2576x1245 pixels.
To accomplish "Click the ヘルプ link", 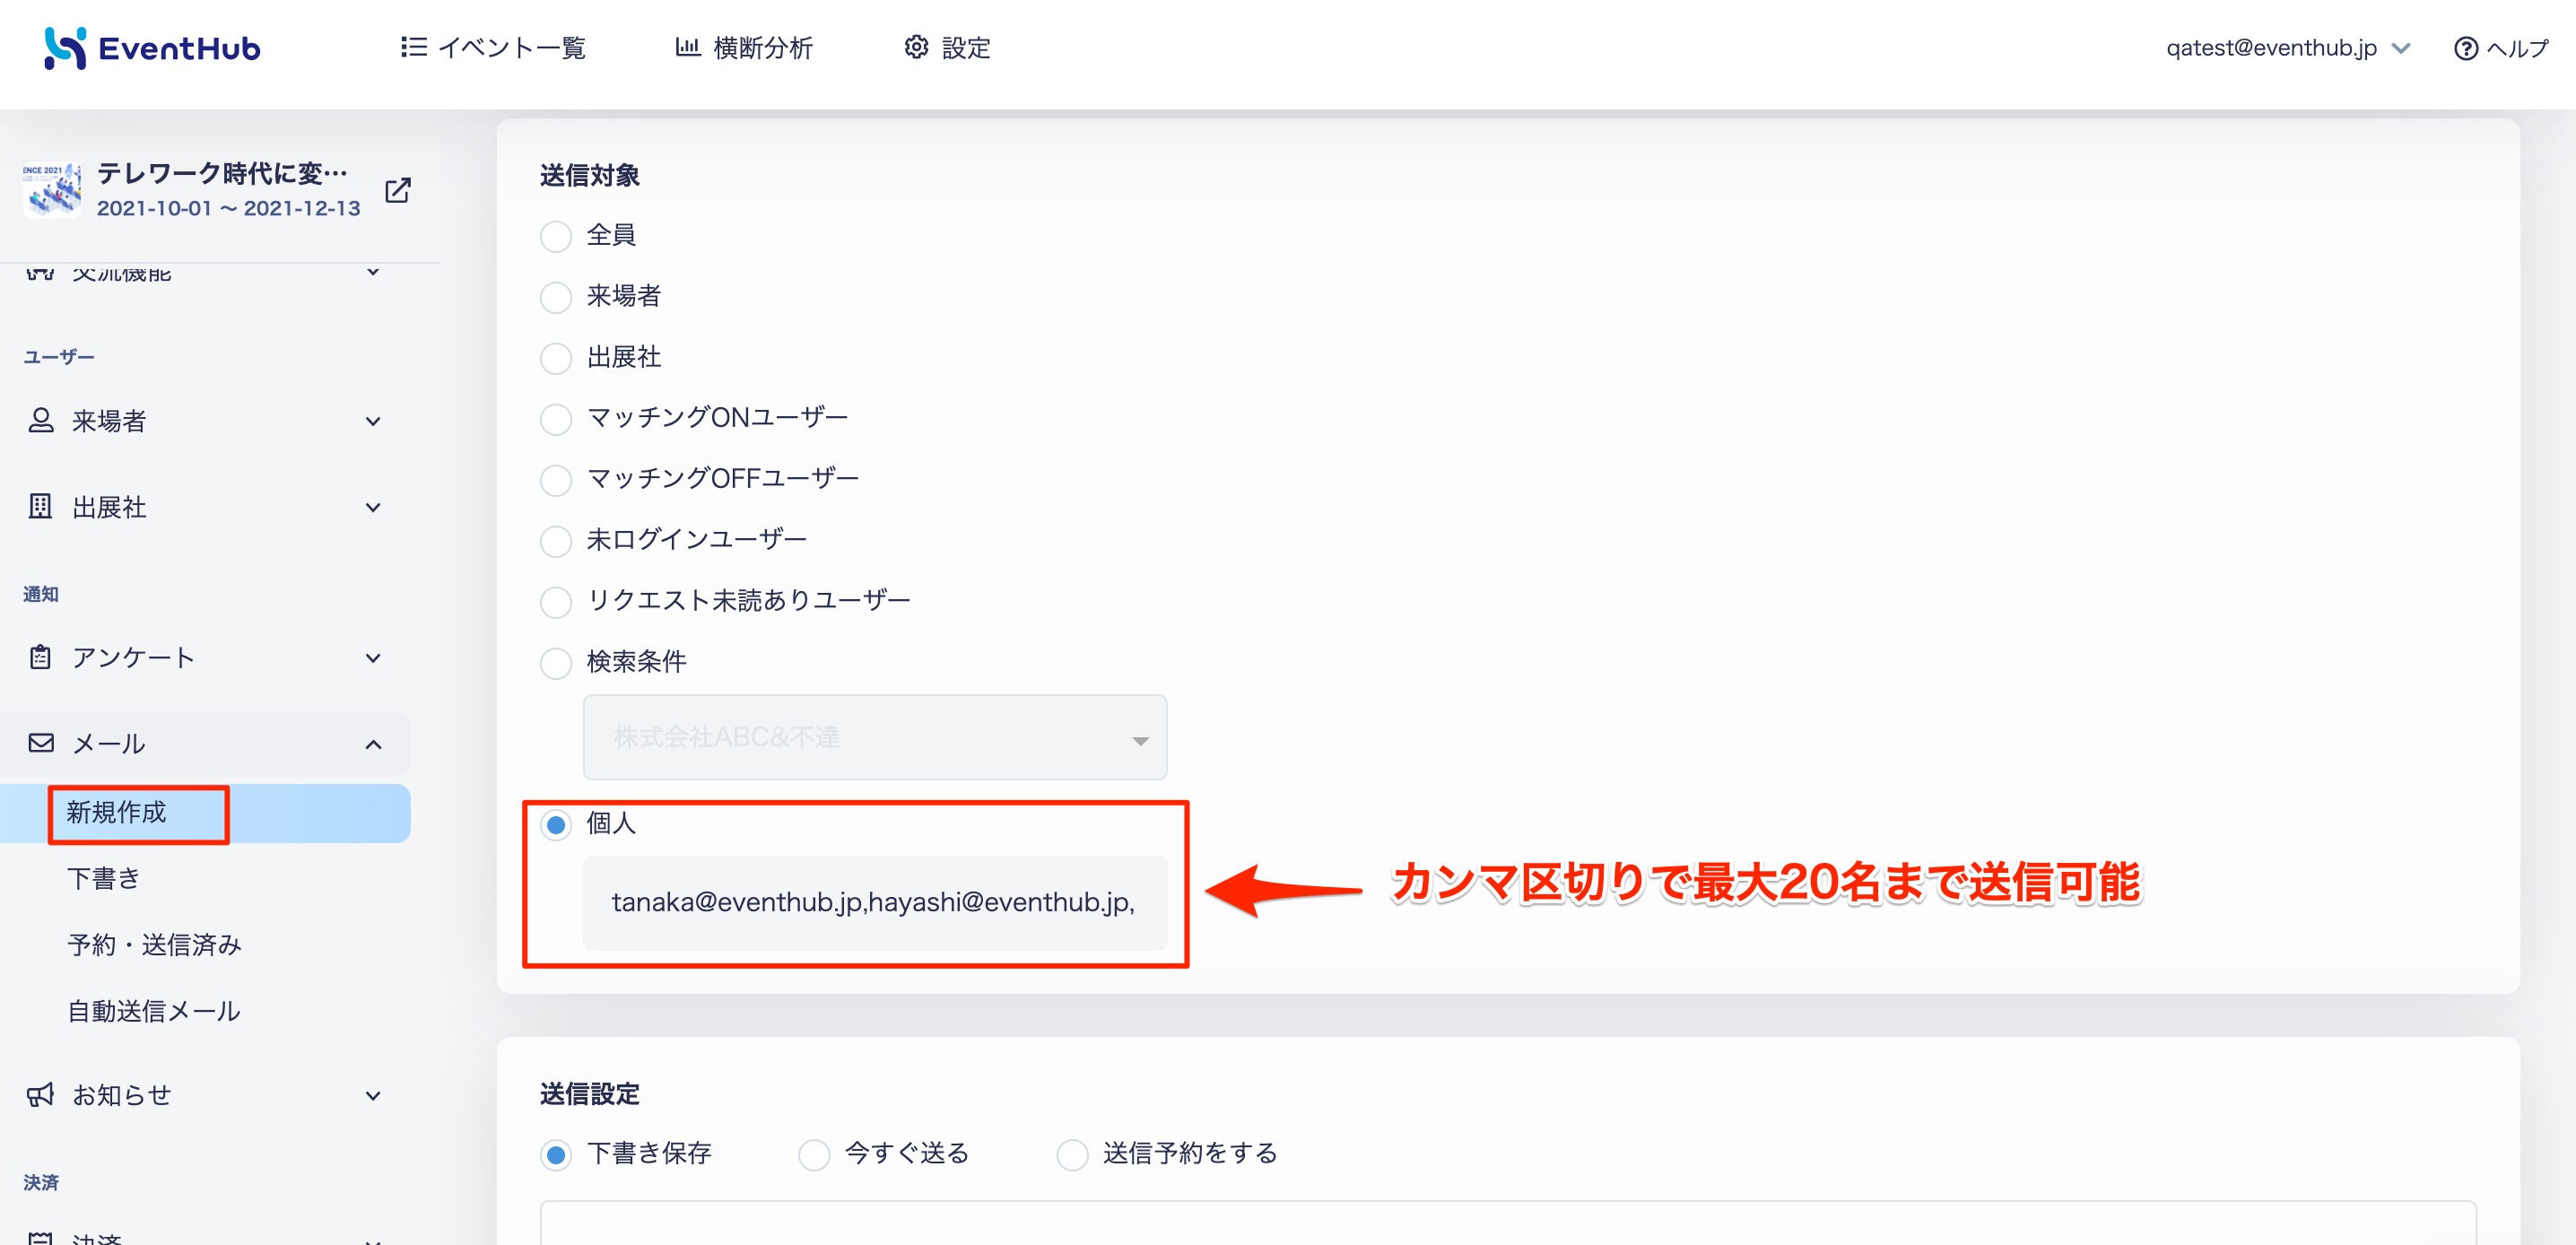I will (2502, 48).
